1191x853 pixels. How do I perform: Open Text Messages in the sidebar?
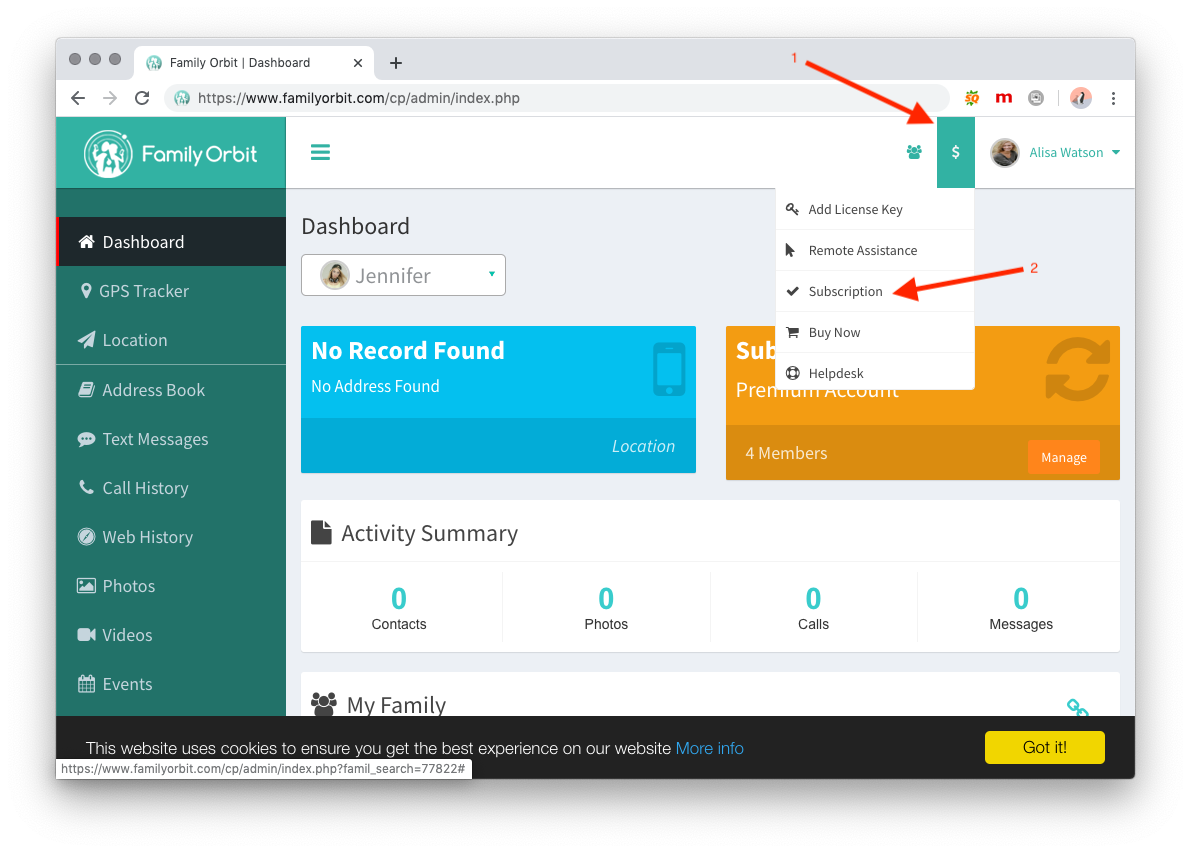155,439
